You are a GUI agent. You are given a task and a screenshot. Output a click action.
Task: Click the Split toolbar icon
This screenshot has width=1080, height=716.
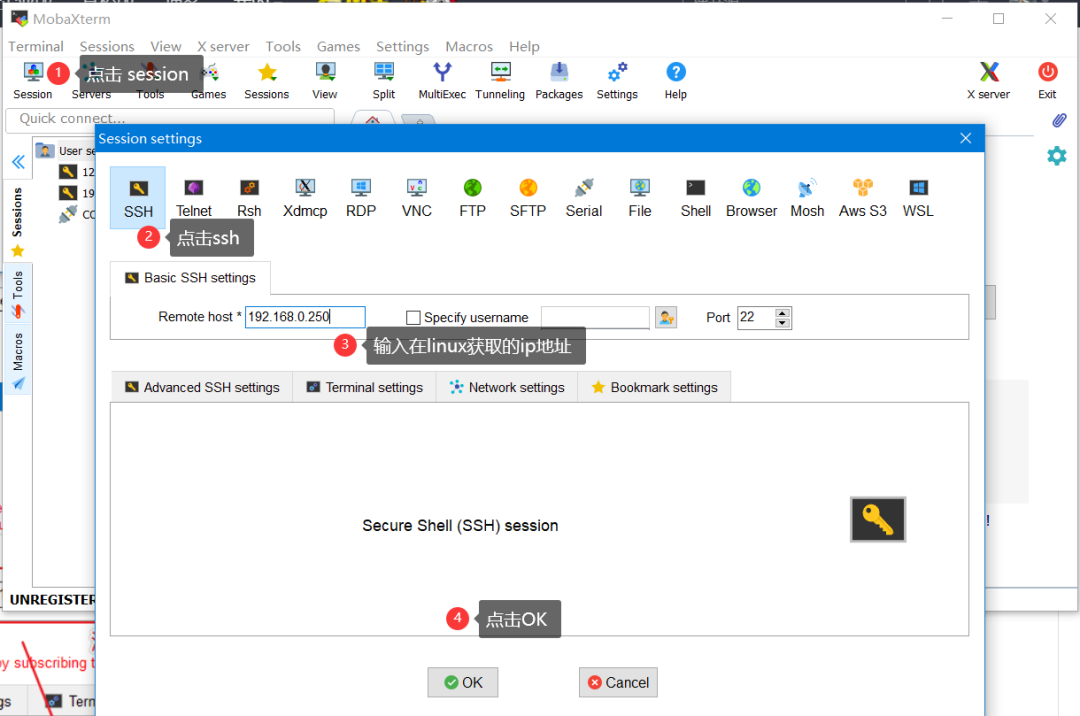pos(384,81)
